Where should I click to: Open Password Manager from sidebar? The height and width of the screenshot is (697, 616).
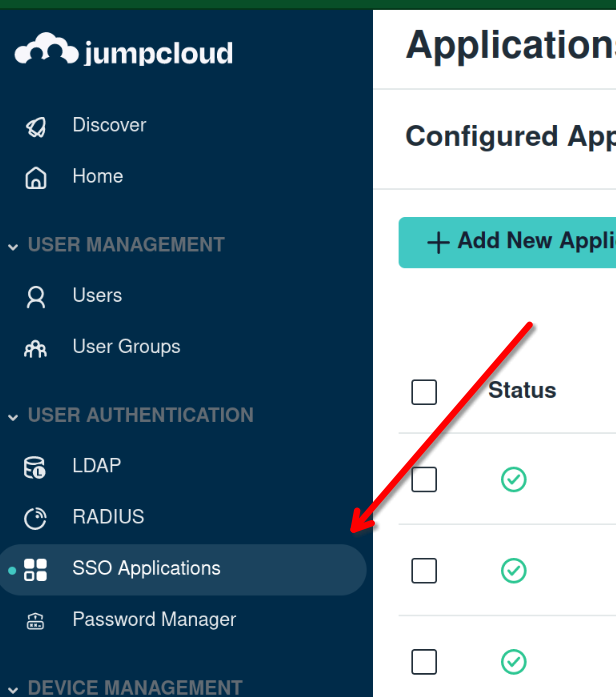coord(154,619)
